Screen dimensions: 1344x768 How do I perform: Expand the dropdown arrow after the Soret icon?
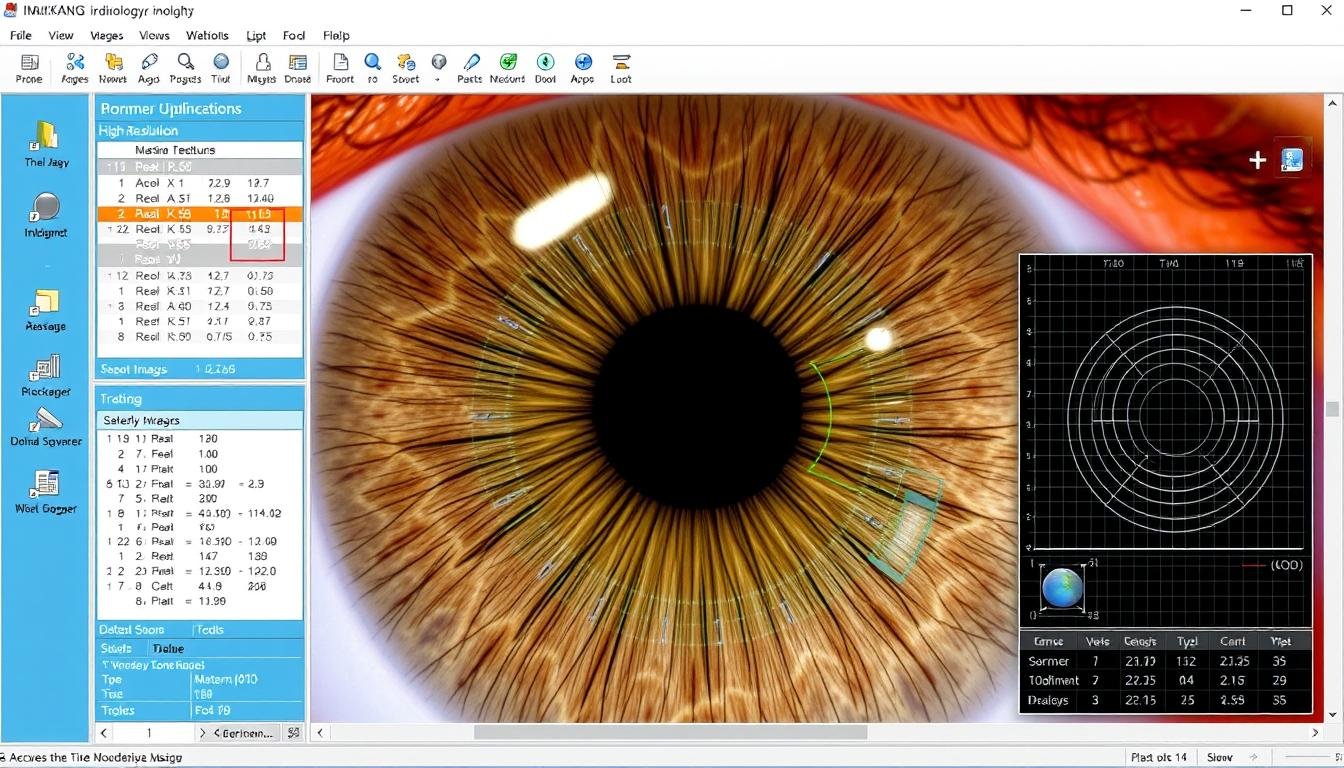coord(438,67)
